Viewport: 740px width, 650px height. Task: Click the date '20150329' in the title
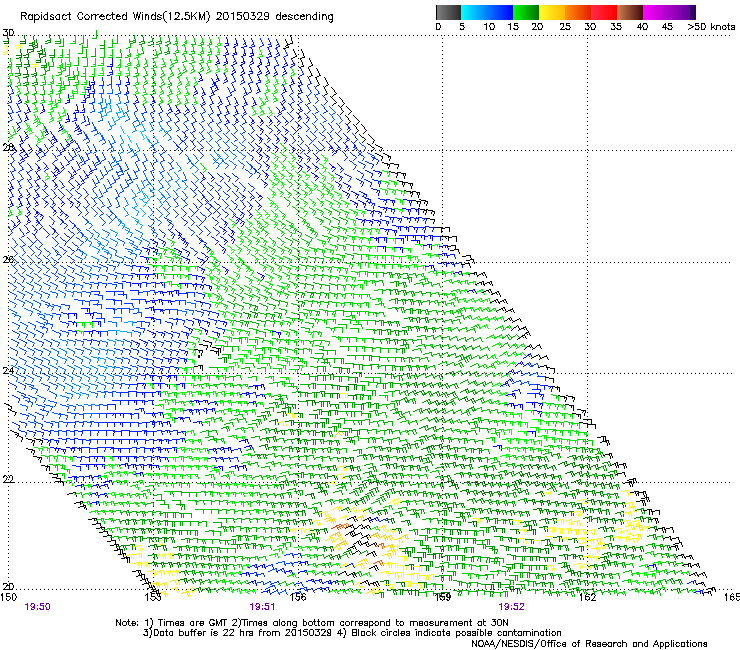pyautogui.click(x=243, y=16)
